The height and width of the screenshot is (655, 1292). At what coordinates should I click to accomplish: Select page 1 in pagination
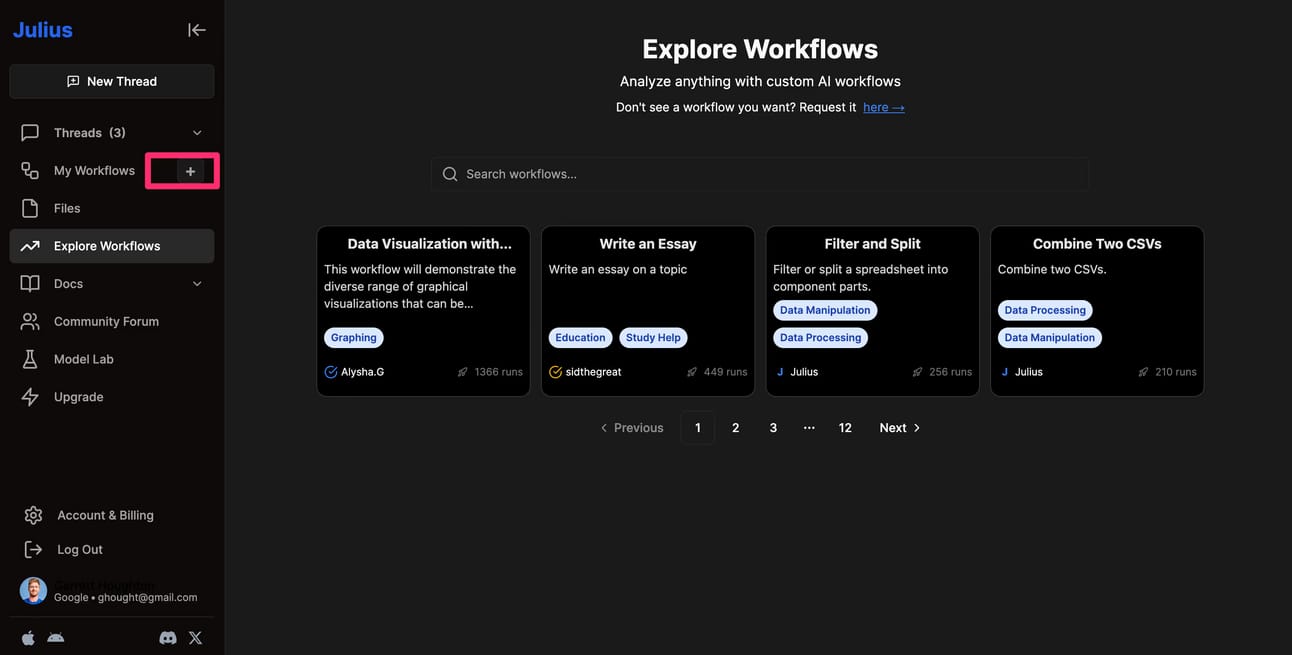698,428
